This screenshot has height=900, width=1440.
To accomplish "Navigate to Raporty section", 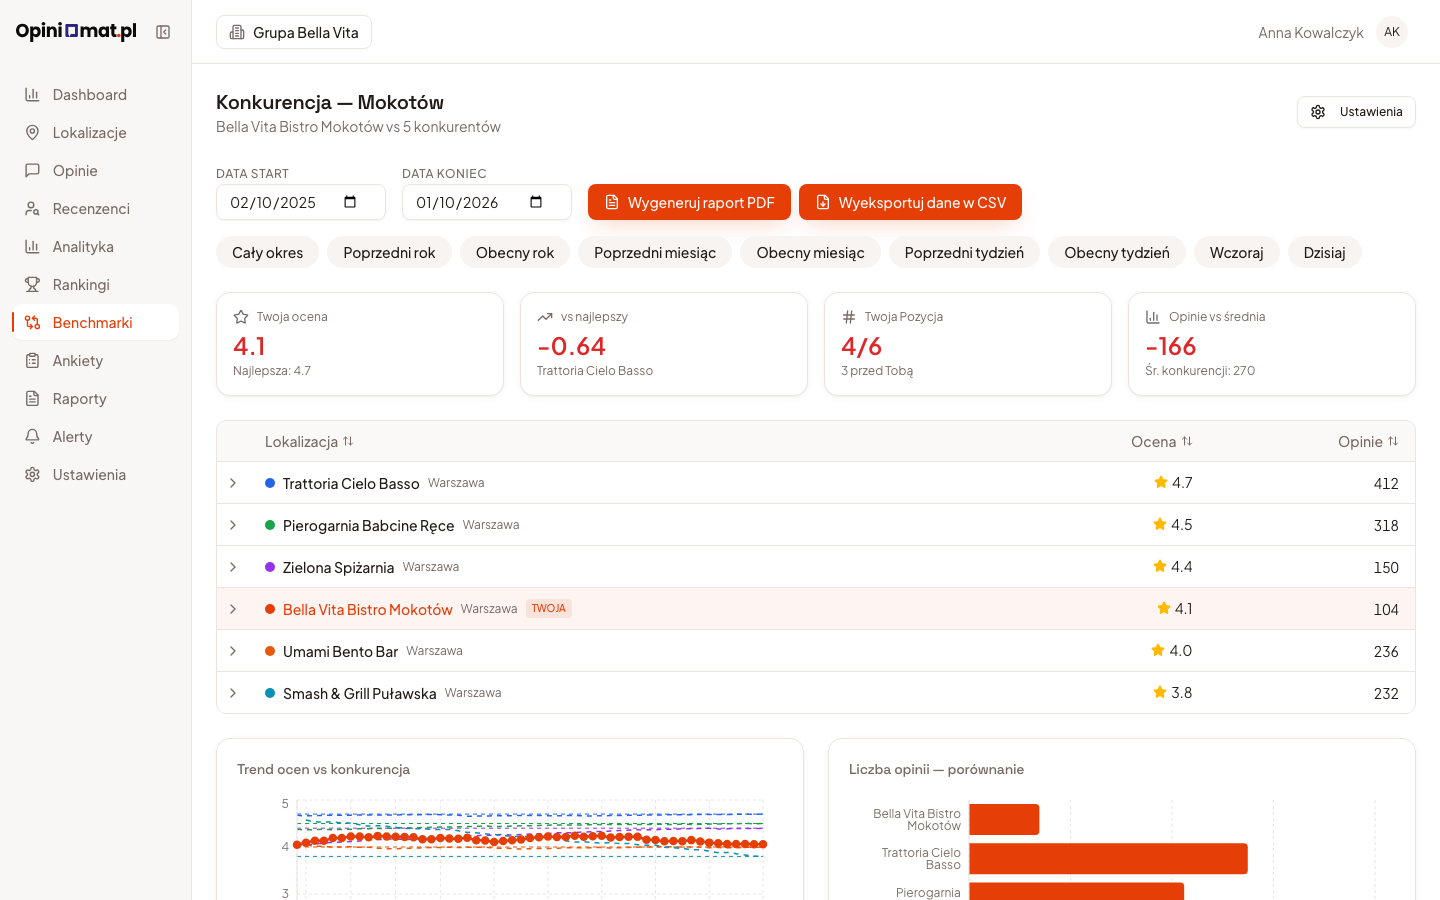I will (x=96, y=399).
